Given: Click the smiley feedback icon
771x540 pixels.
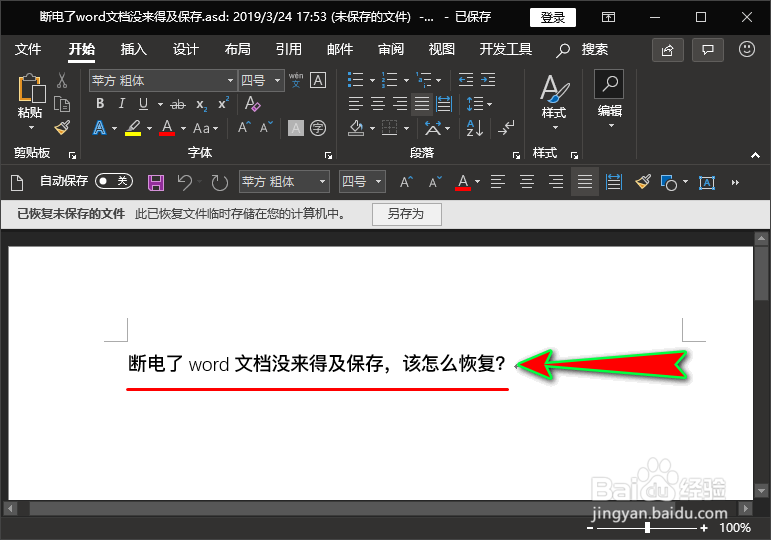Looking at the screenshot, I should click(746, 49).
